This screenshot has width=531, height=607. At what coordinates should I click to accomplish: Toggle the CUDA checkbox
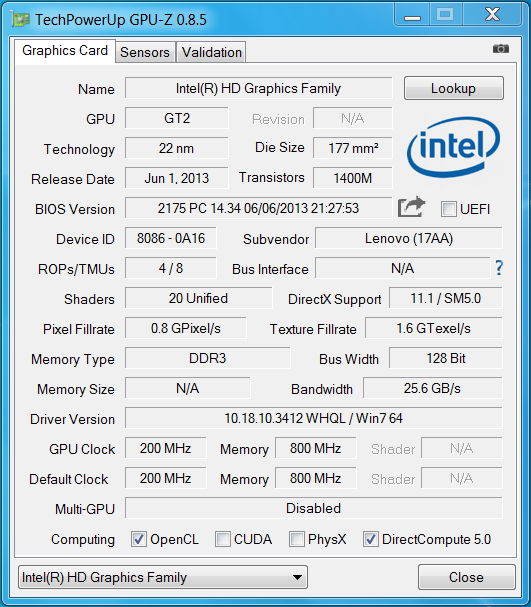click(x=223, y=539)
